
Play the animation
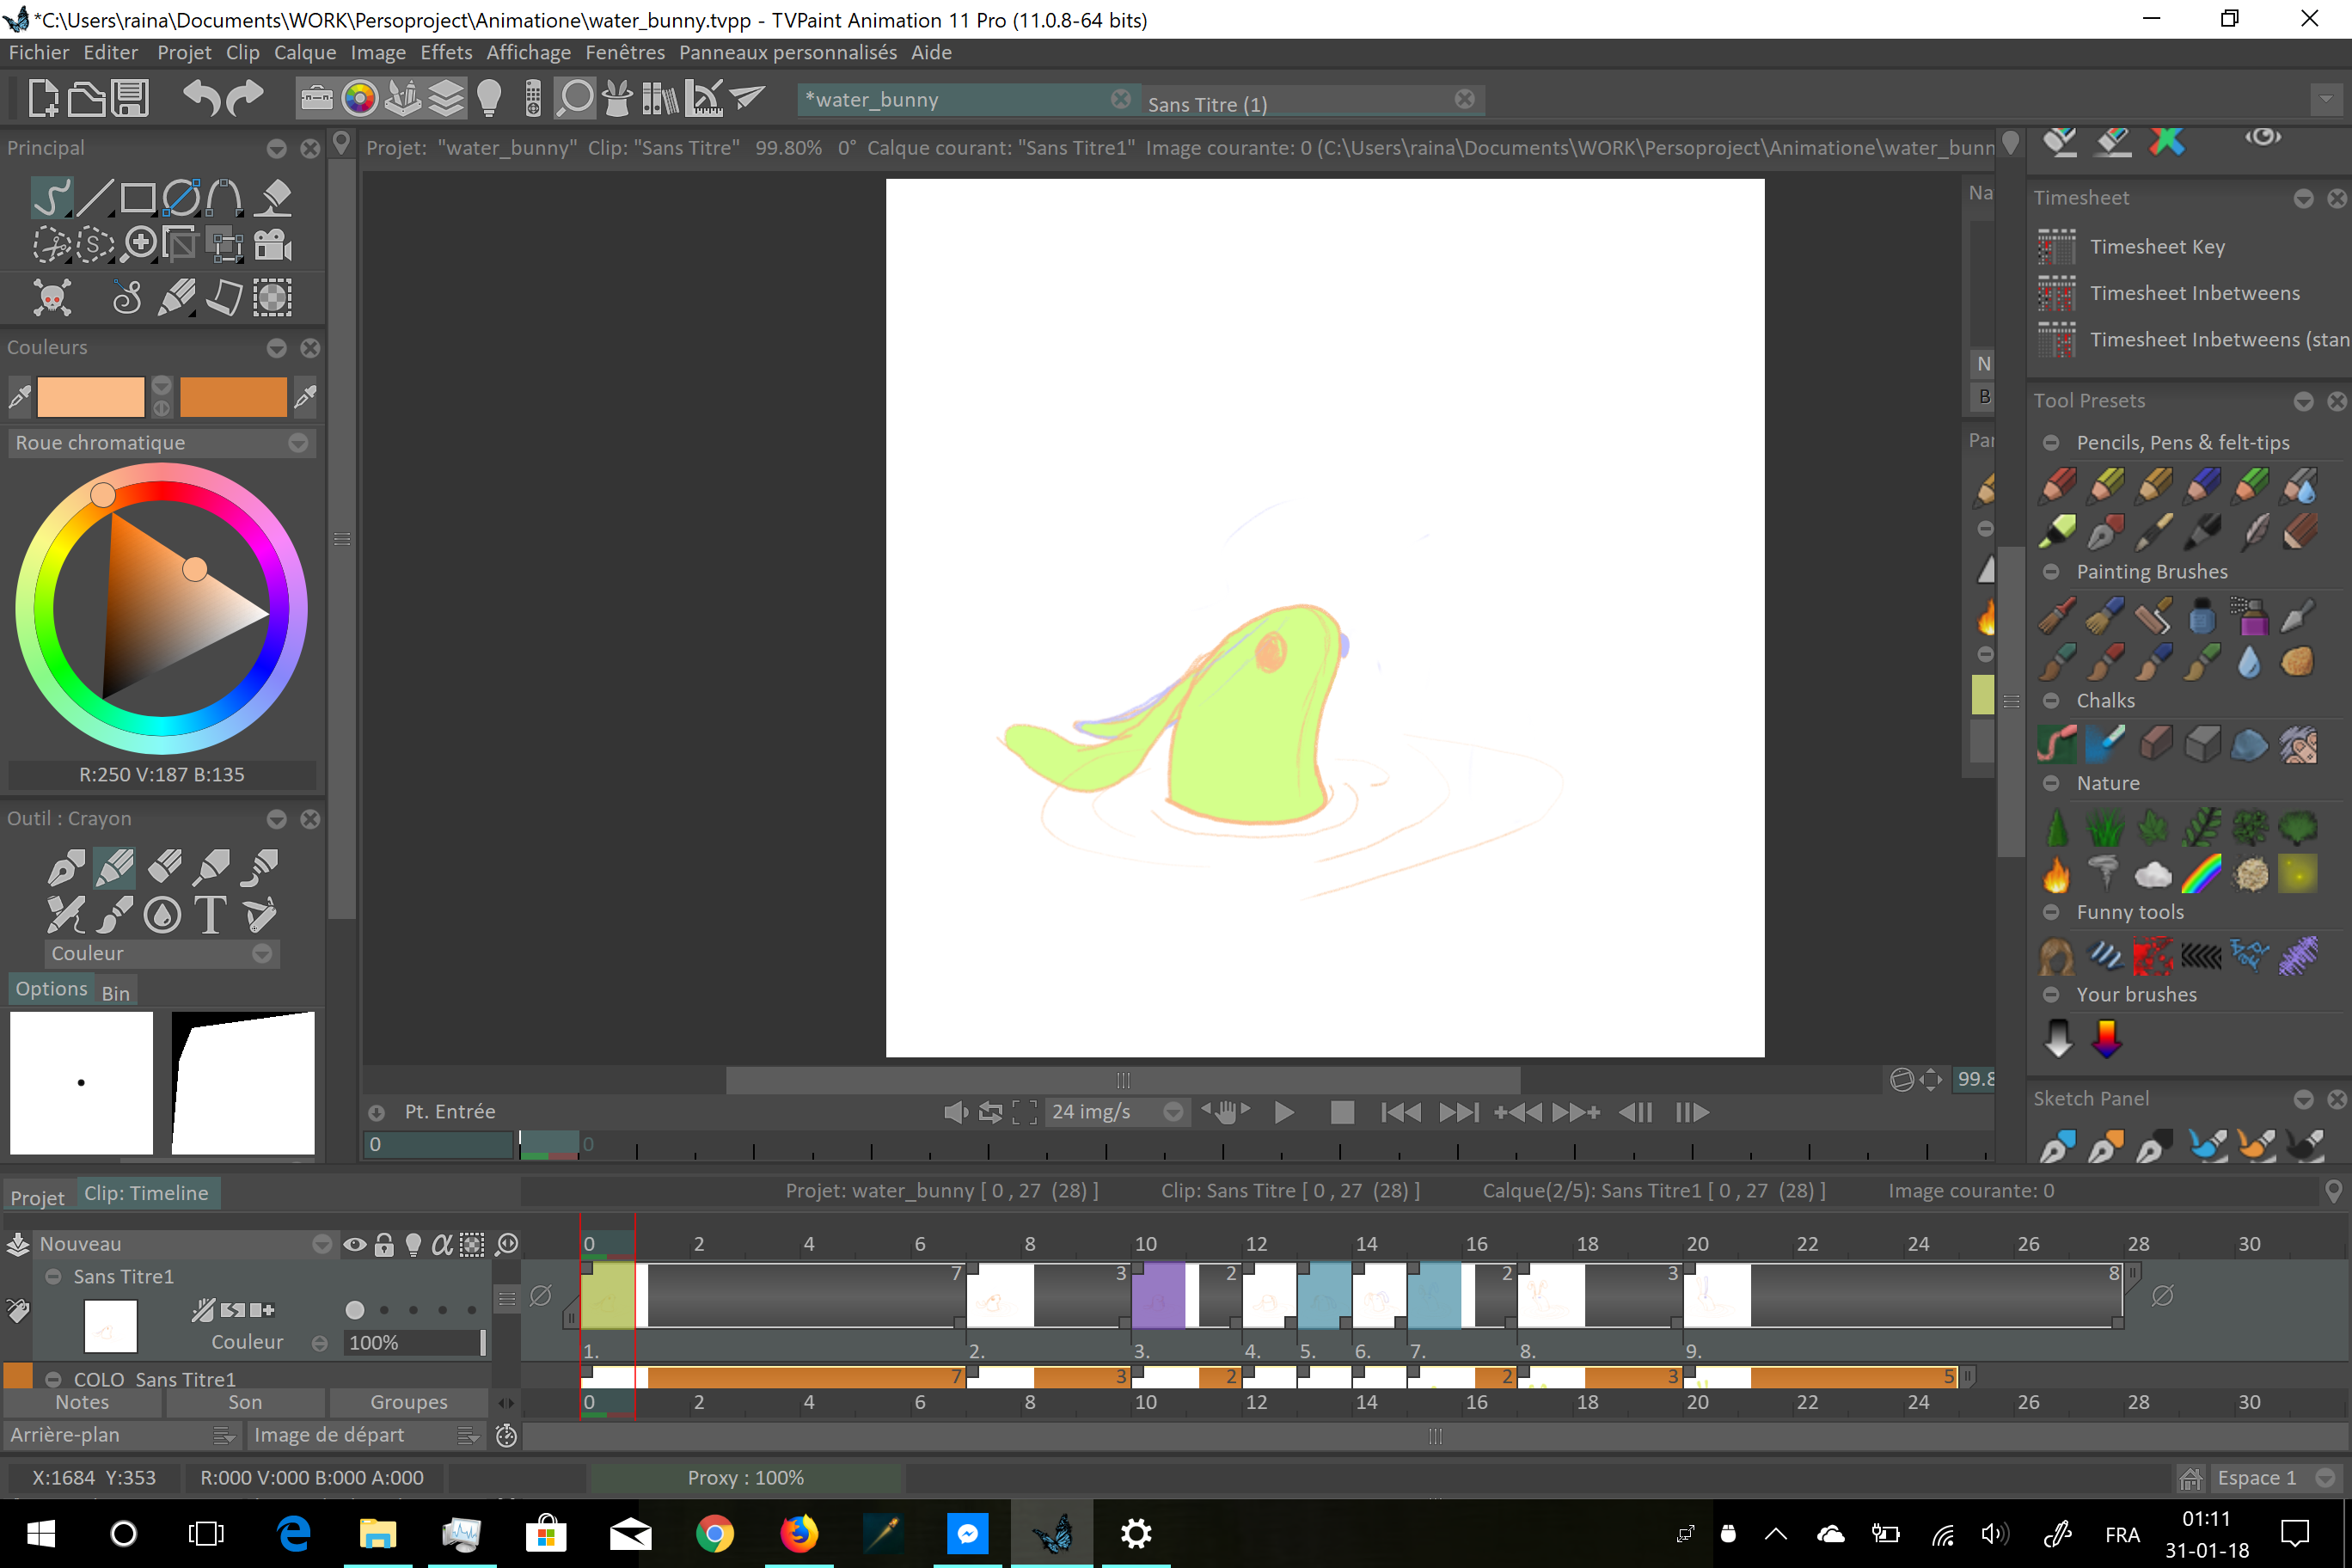pos(1284,1112)
